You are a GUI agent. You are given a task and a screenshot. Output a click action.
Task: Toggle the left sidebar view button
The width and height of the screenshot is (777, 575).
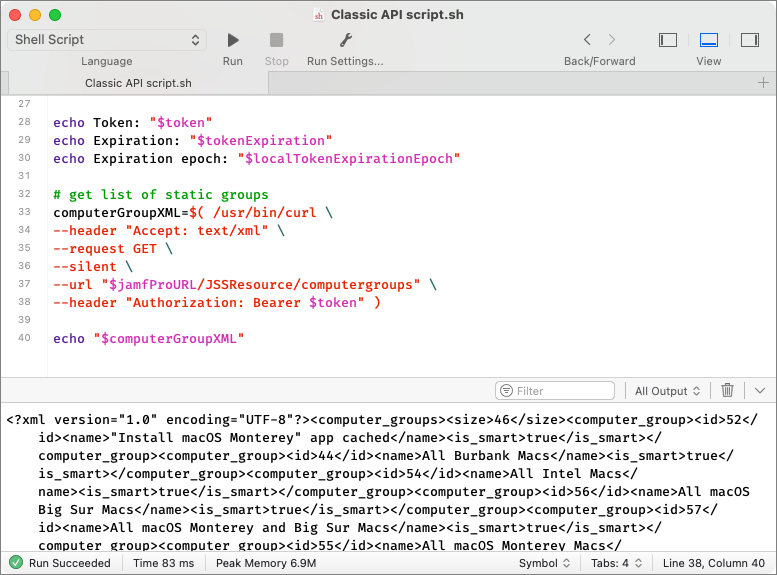[x=667, y=40]
